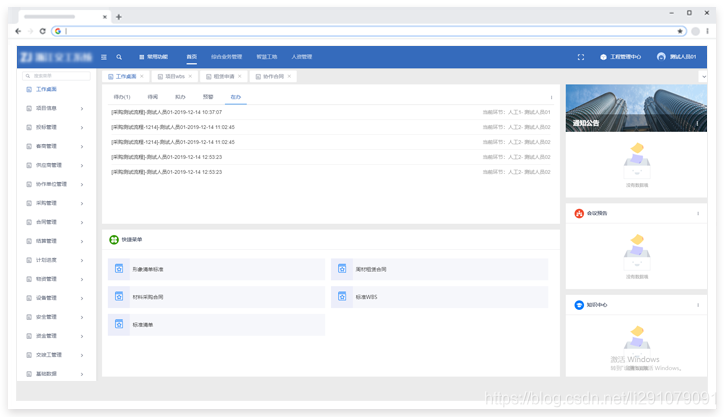726x417 pixels.
Task: Expand the 物资管理 menu chevron
Action: [82, 280]
